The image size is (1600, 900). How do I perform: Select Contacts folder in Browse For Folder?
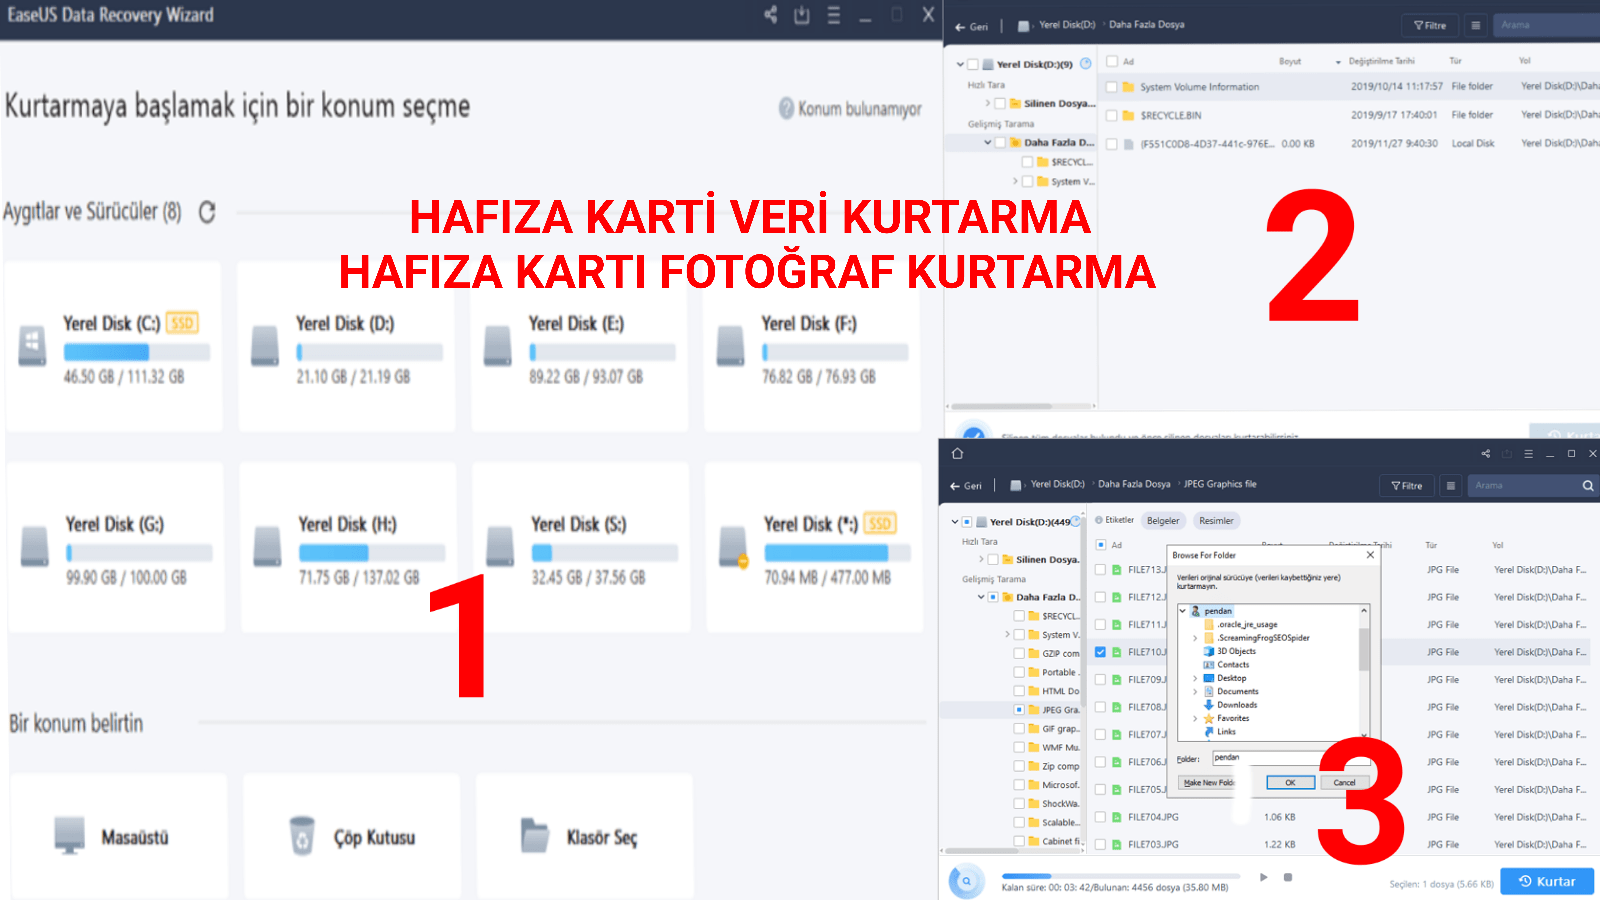[x=1232, y=665]
